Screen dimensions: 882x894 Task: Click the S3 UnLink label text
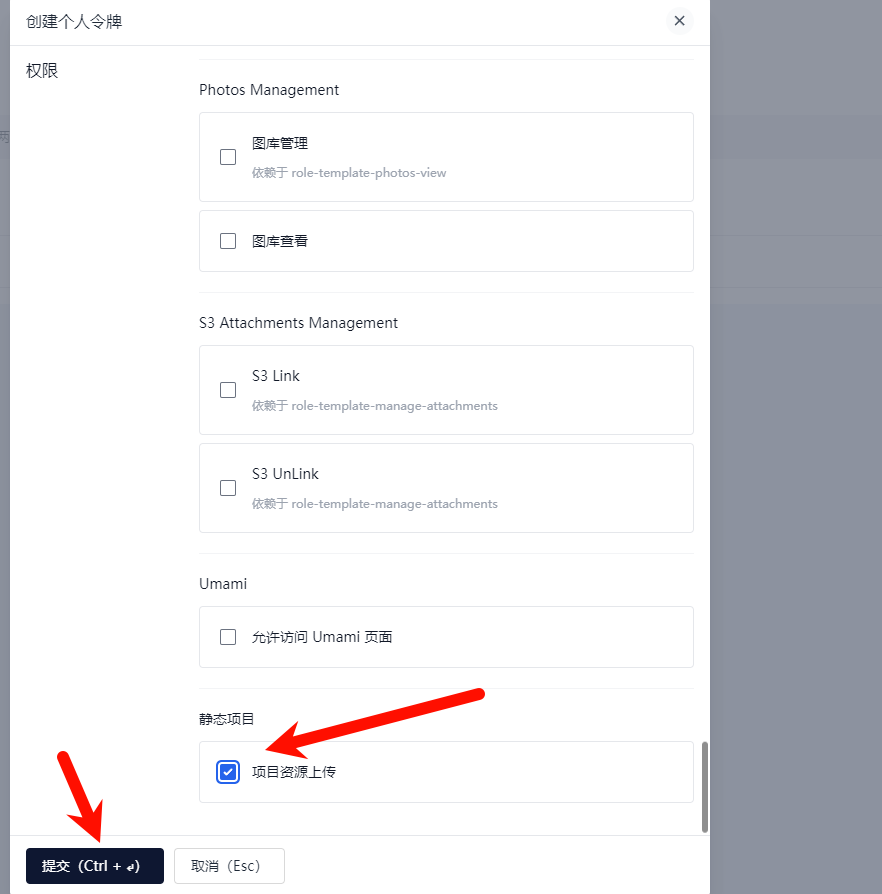tap(285, 474)
